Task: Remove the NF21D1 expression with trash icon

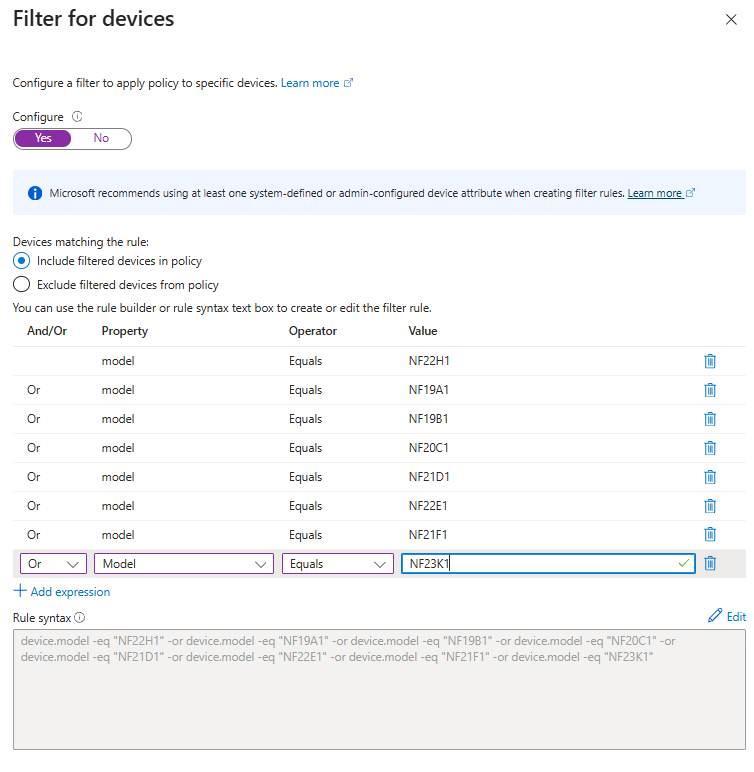Action: tap(710, 477)
